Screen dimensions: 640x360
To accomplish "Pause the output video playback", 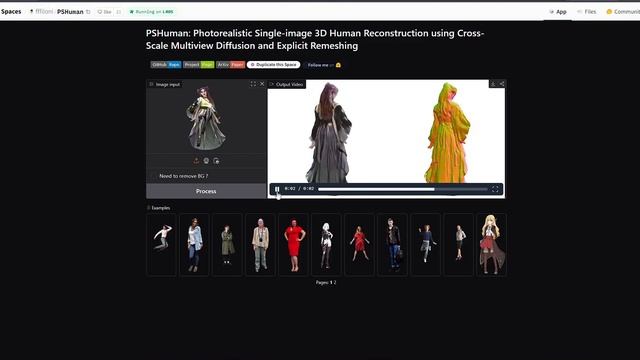I will [277, 189].
